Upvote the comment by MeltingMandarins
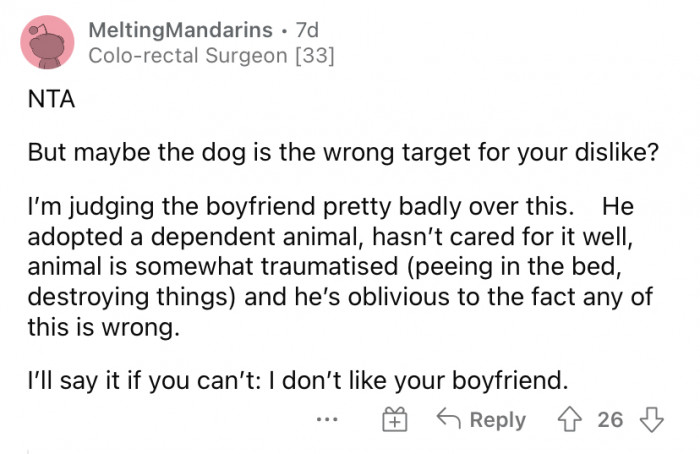This screenshot has height=454, width=700. click(x=572, y=420)
